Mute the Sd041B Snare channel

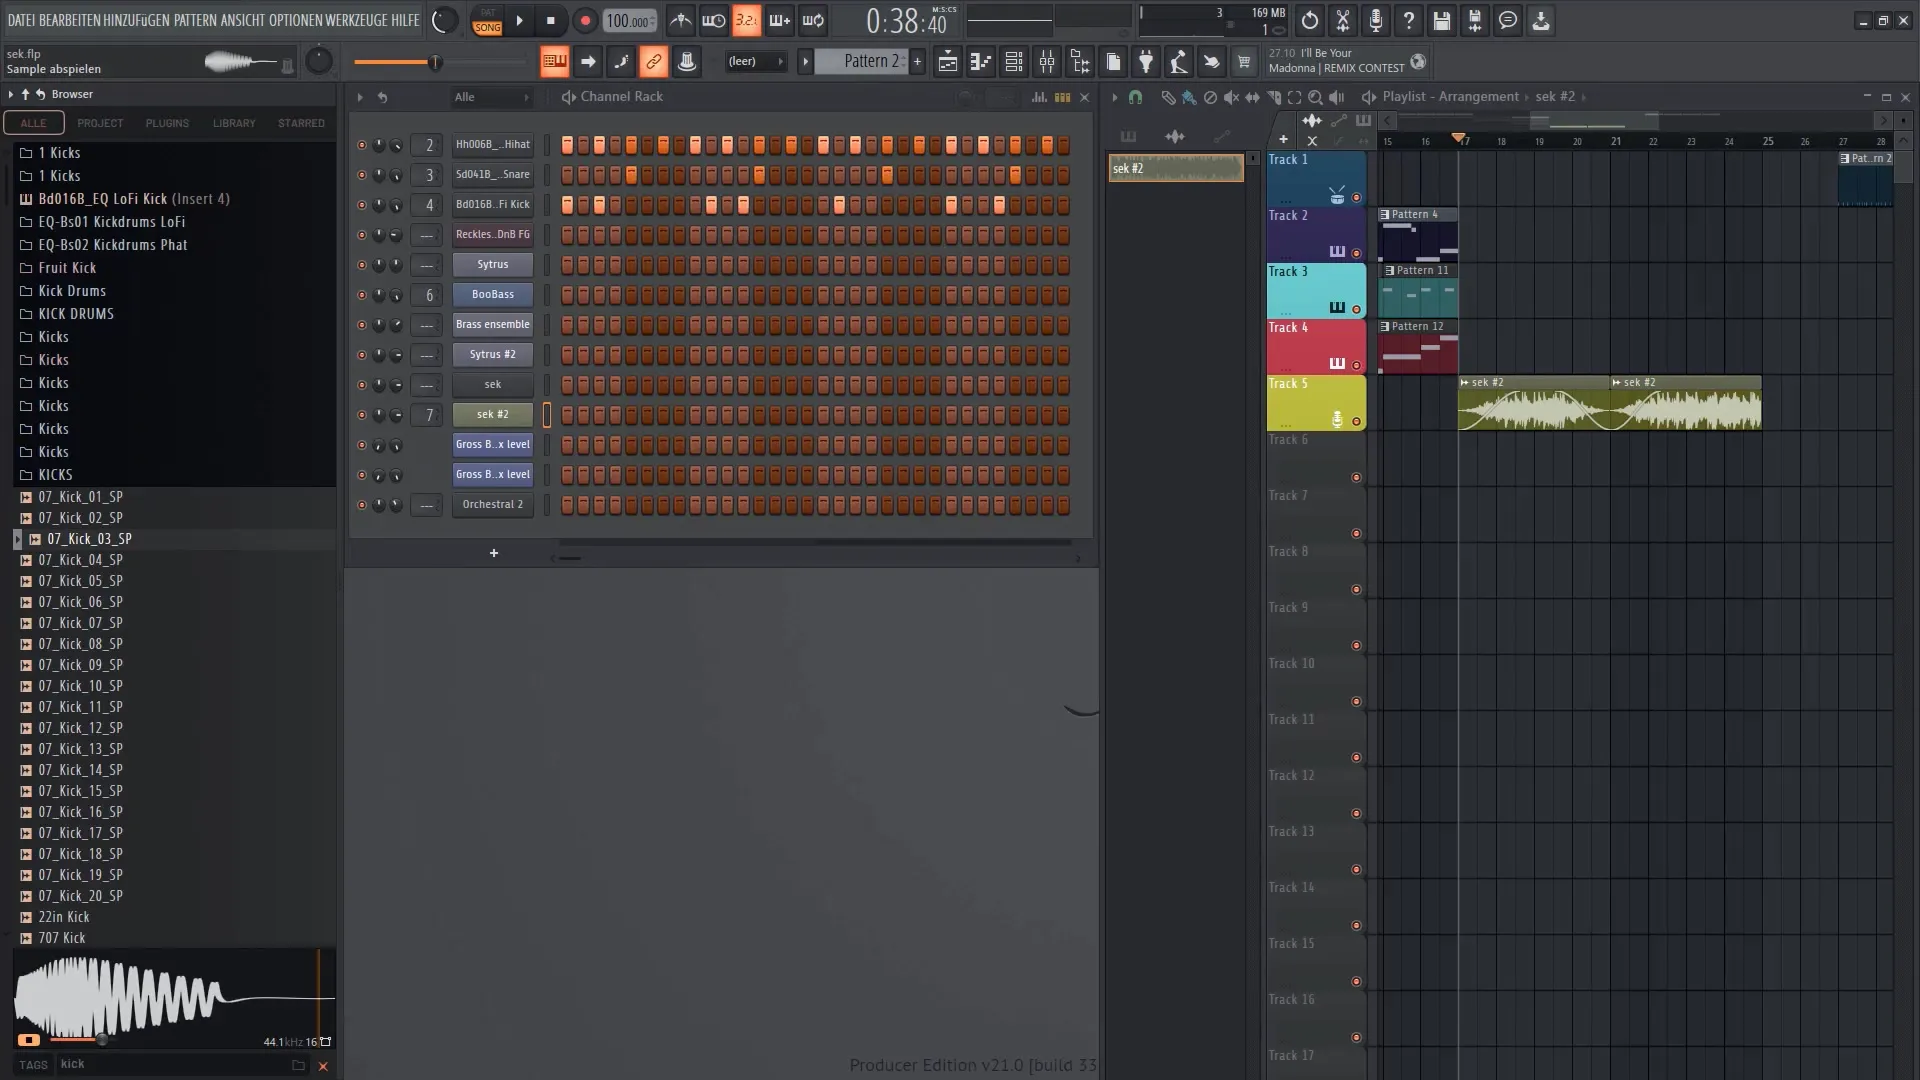click(x=361, y=175)
